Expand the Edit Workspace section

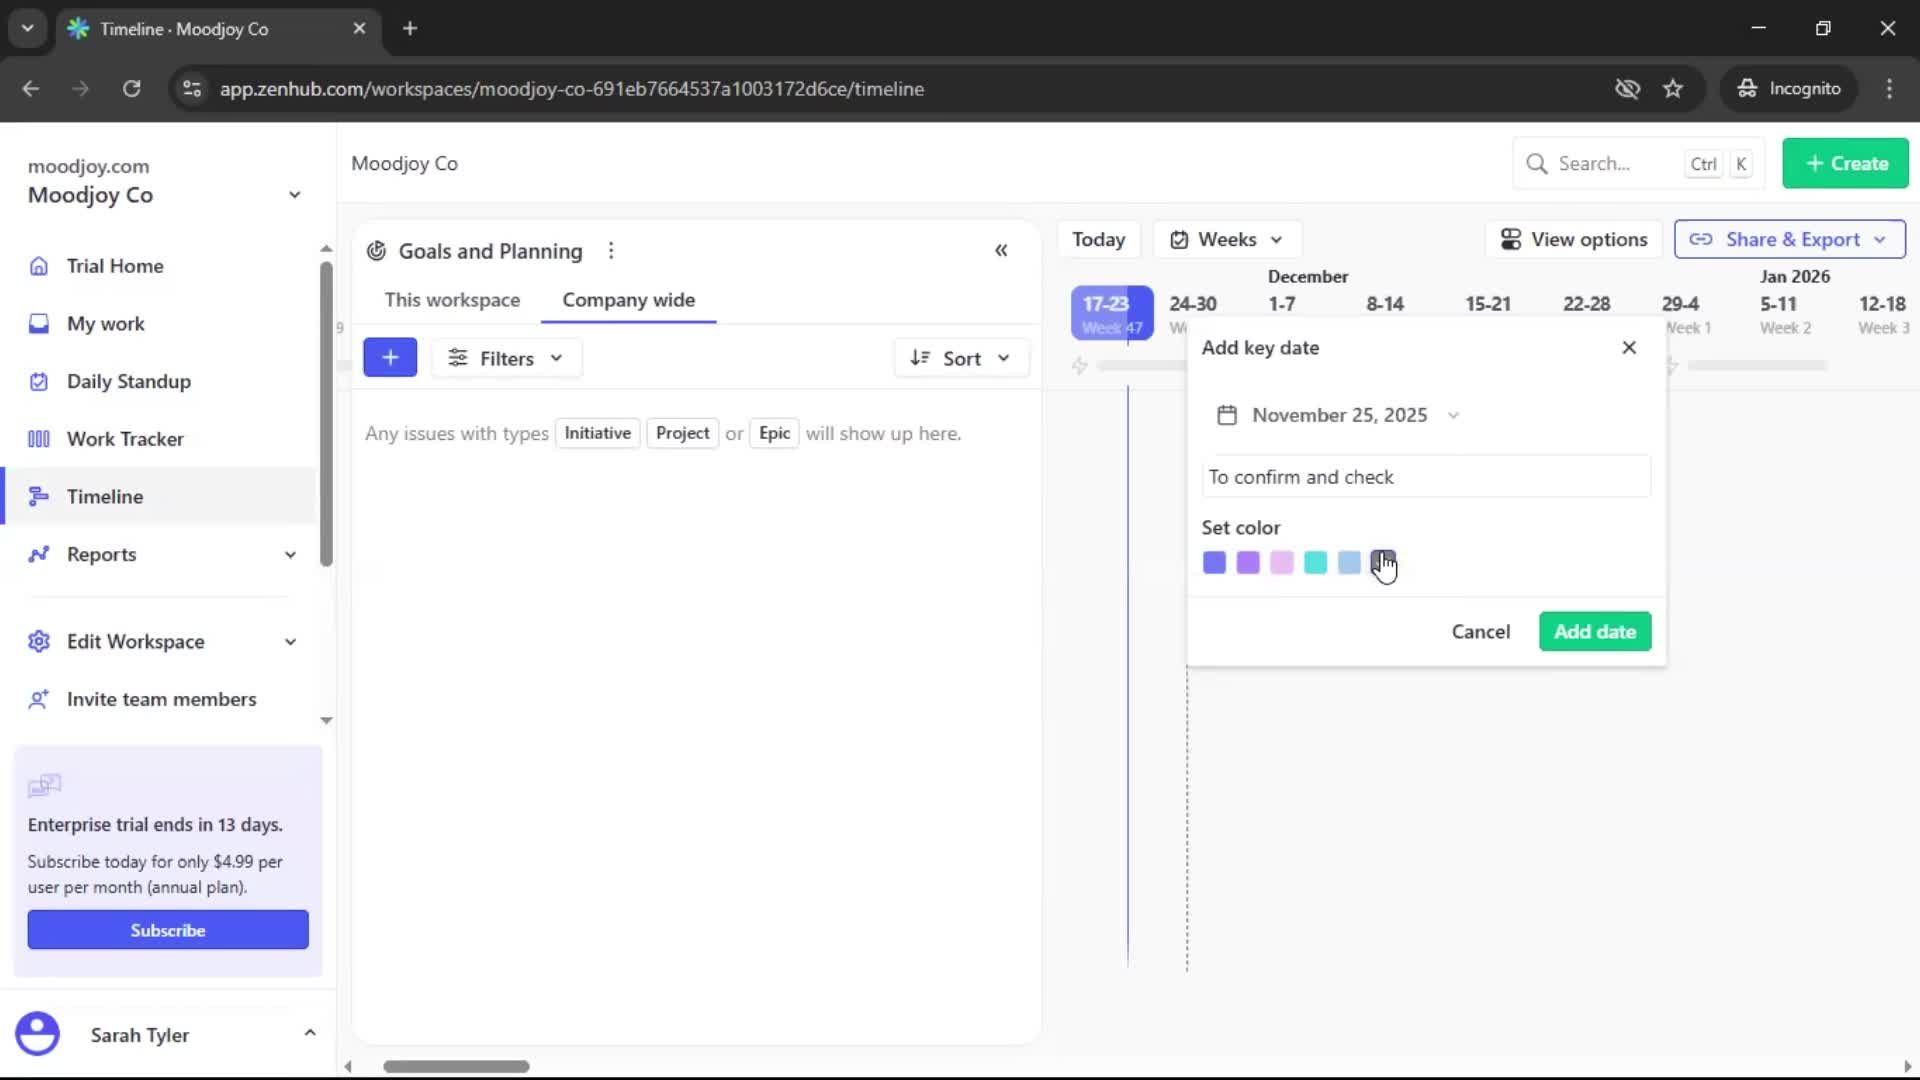tap(289, 641)
